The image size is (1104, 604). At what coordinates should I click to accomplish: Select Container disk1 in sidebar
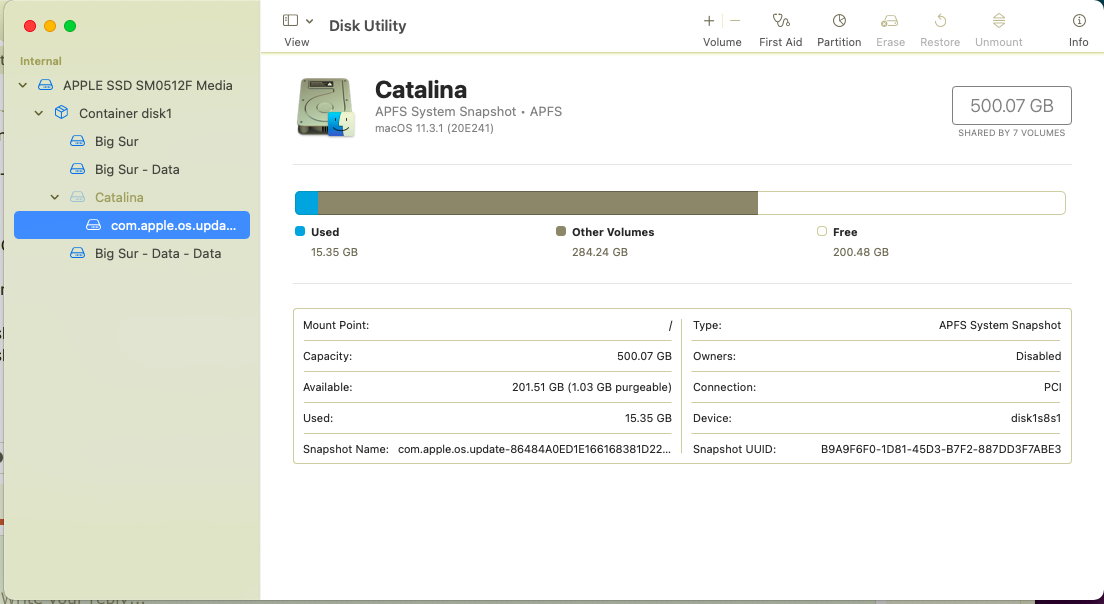click(125, 113)
